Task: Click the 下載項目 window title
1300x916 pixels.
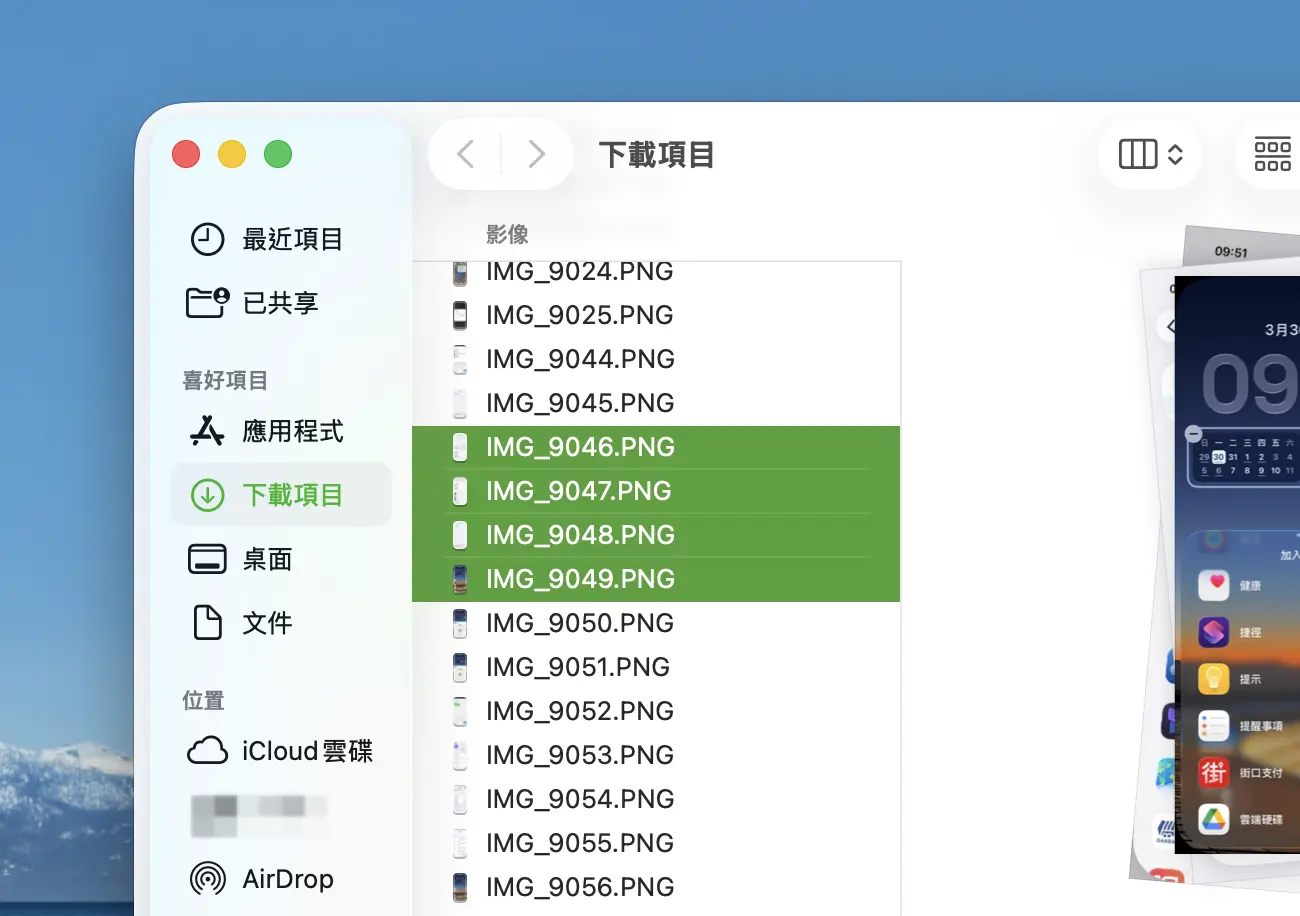Action: coord(656,155)
